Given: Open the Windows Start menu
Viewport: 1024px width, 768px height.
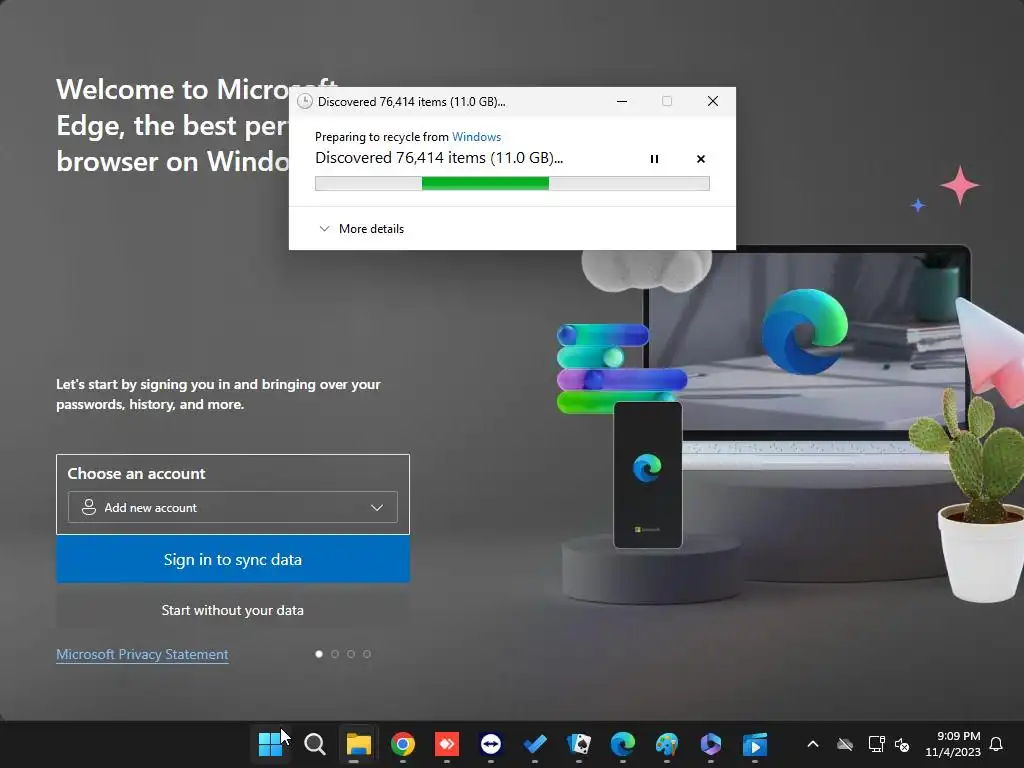Looking at the screenshot, I should point(270,744).
